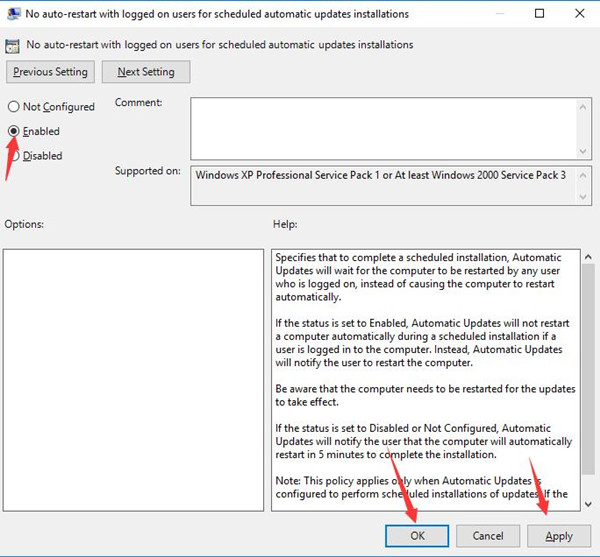Click help paragraph starting 'Specifies that to complete'
The height and width of the screenshot is (557, 600).
418,277
